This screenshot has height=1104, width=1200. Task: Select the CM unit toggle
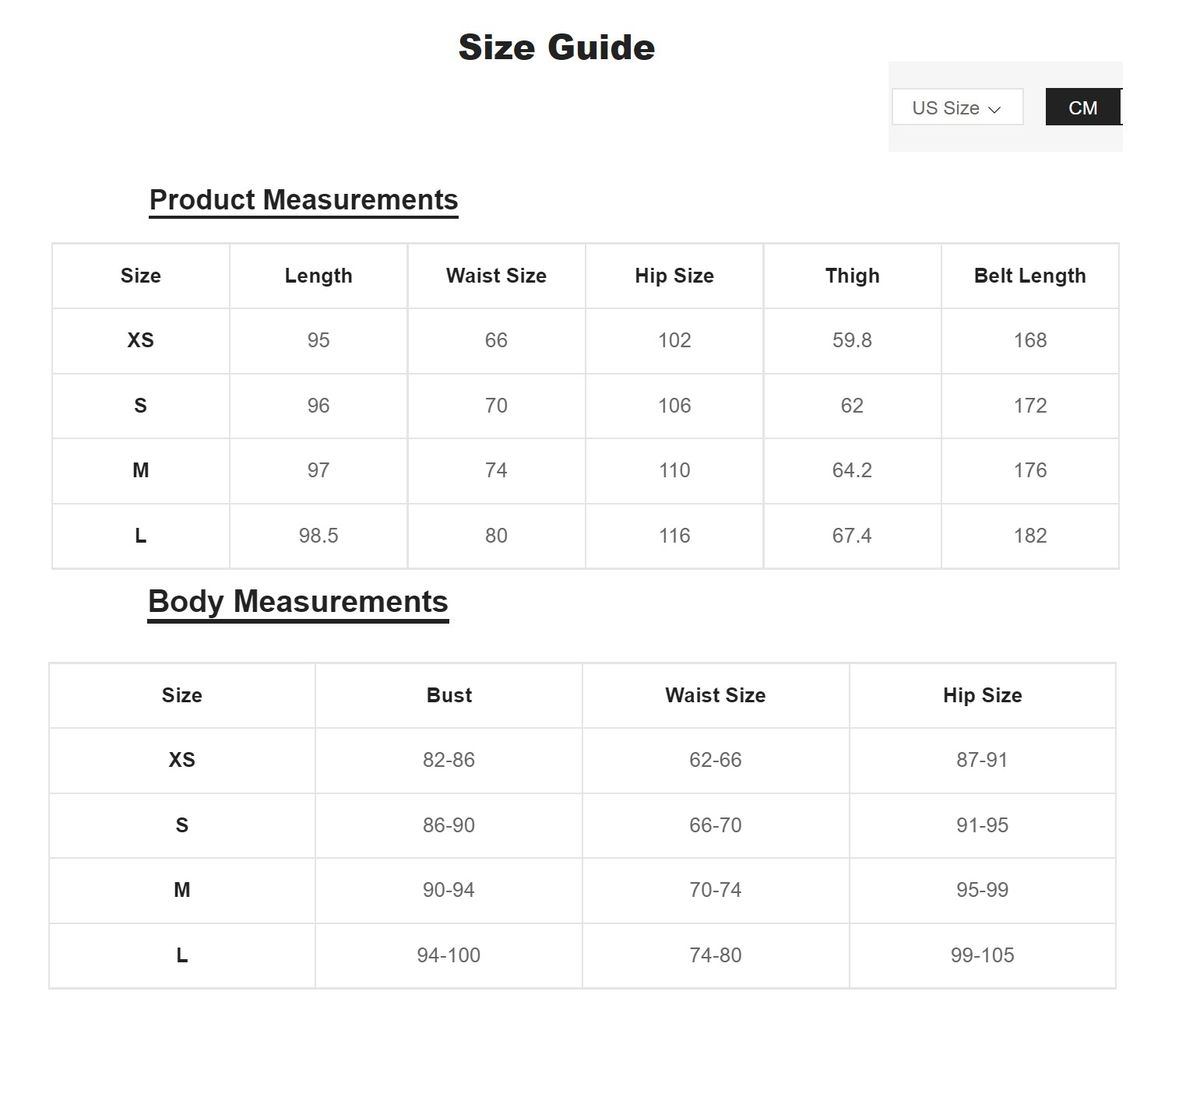(1082, 108)
